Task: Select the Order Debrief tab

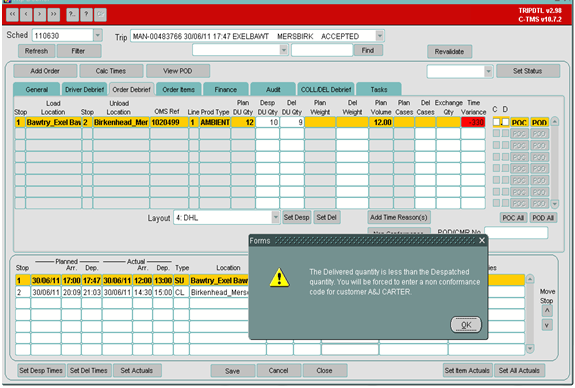Action: tap(131, 89)
